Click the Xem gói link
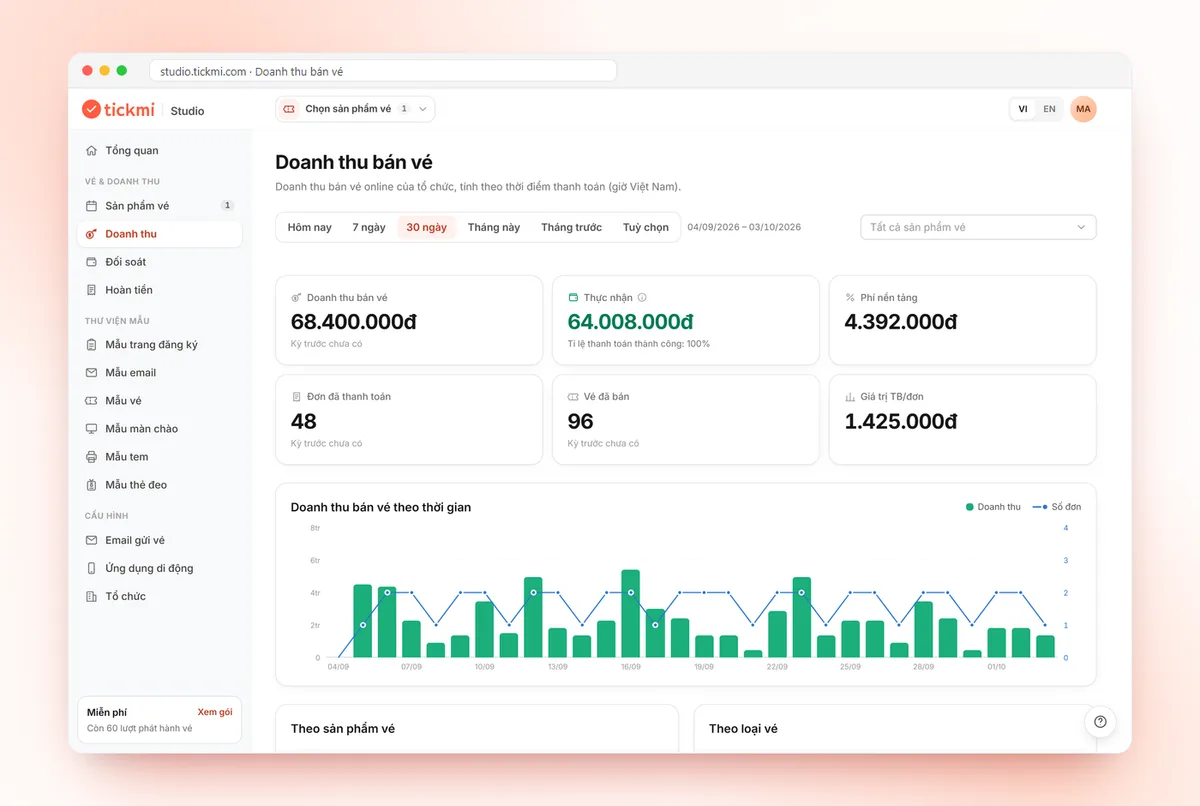 215,712
